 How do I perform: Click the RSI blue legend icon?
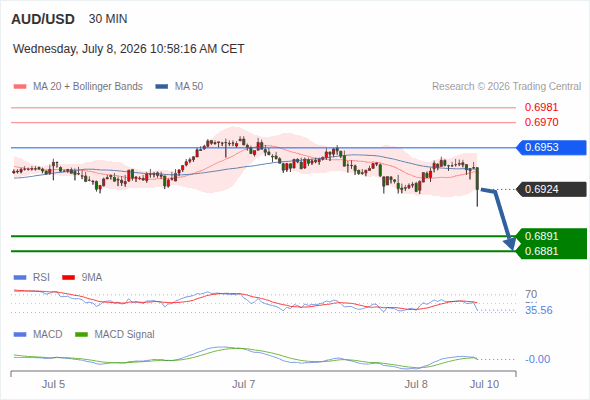20,278
